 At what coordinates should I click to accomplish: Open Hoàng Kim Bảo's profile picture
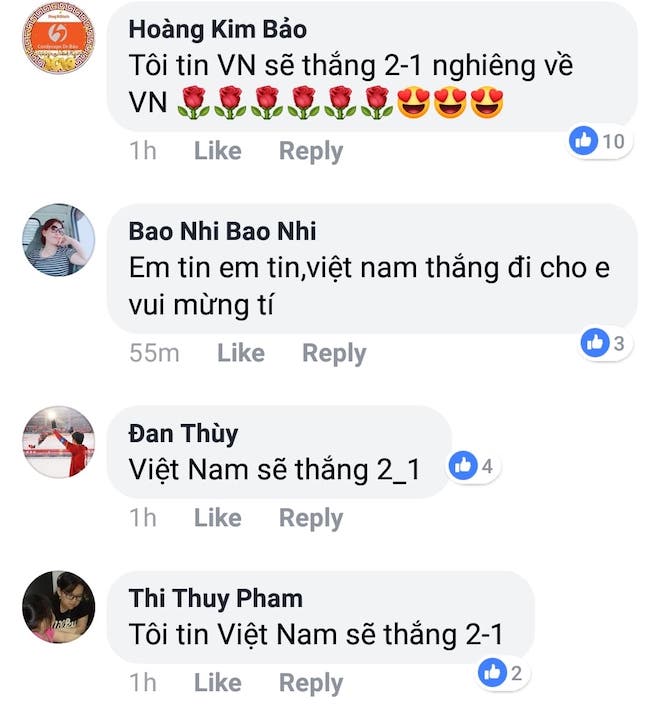[59, 37]
